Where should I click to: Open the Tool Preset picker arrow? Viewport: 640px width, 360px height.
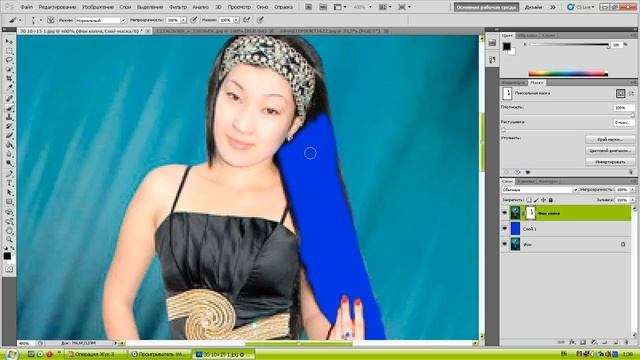[20, 20]
